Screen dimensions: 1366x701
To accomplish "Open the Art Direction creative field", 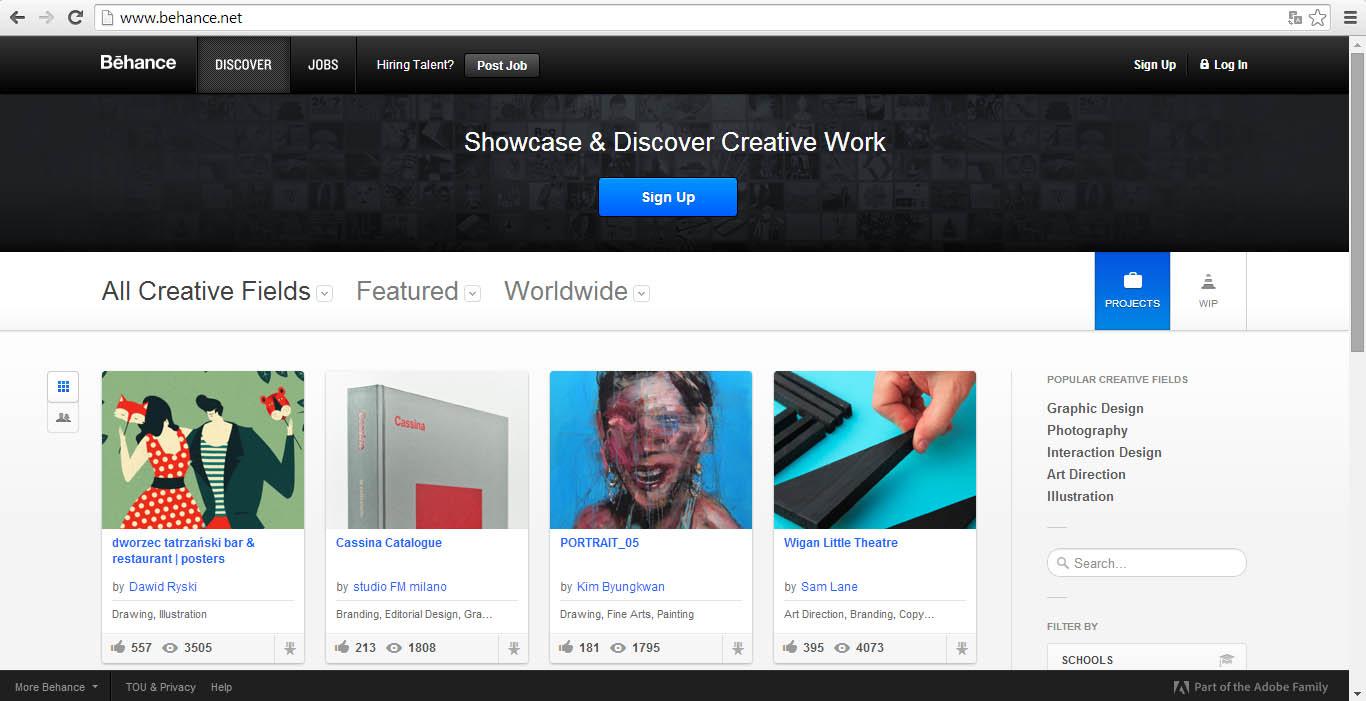I will point(1086,474).
